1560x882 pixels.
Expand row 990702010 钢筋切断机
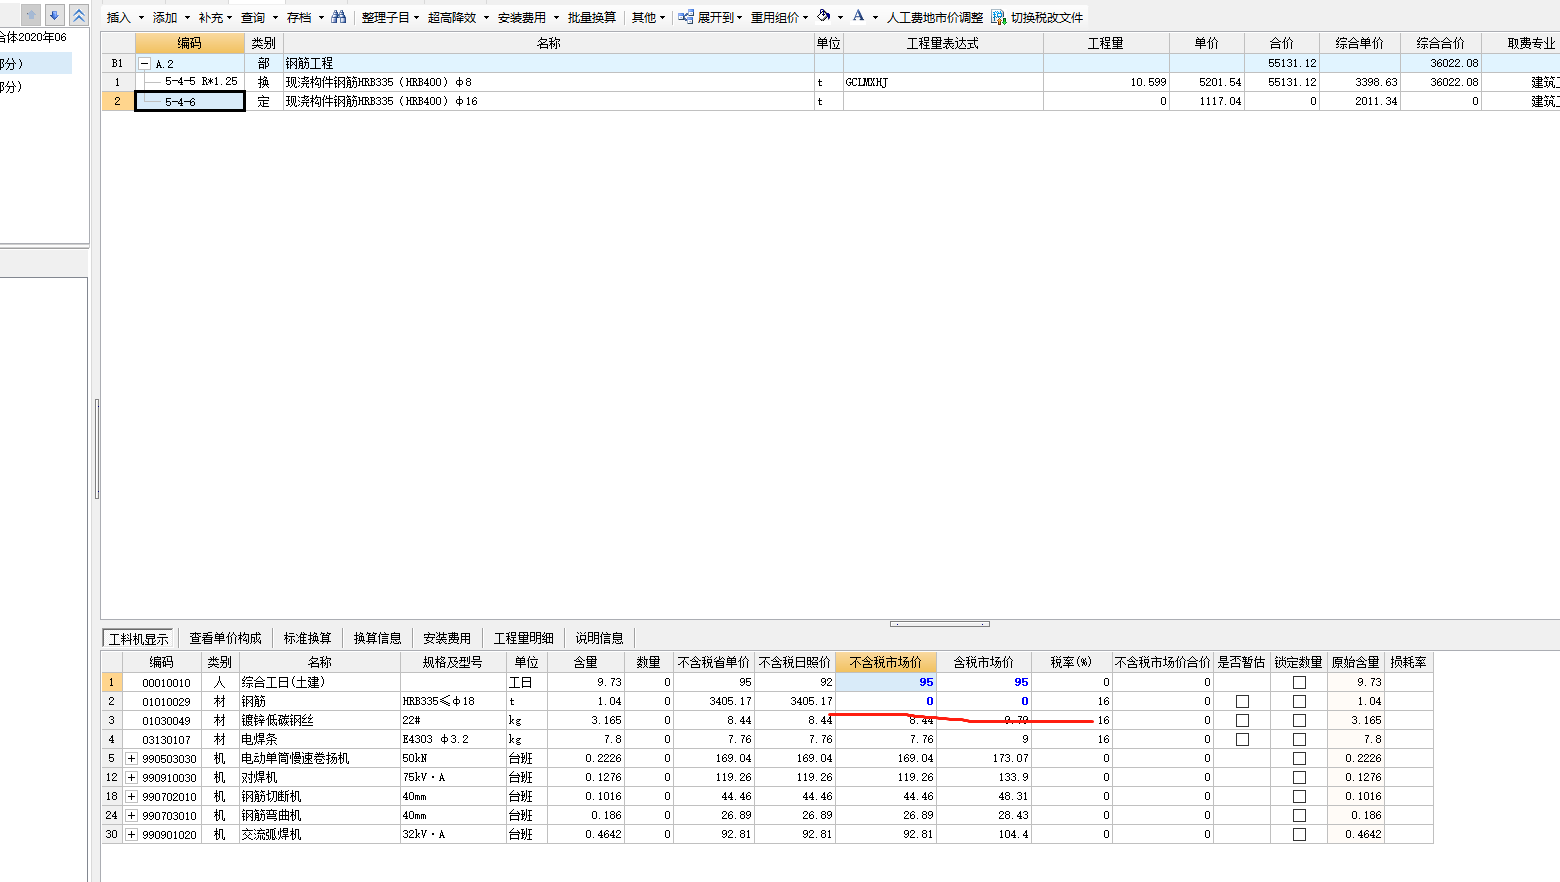click(x=131, y=796)
